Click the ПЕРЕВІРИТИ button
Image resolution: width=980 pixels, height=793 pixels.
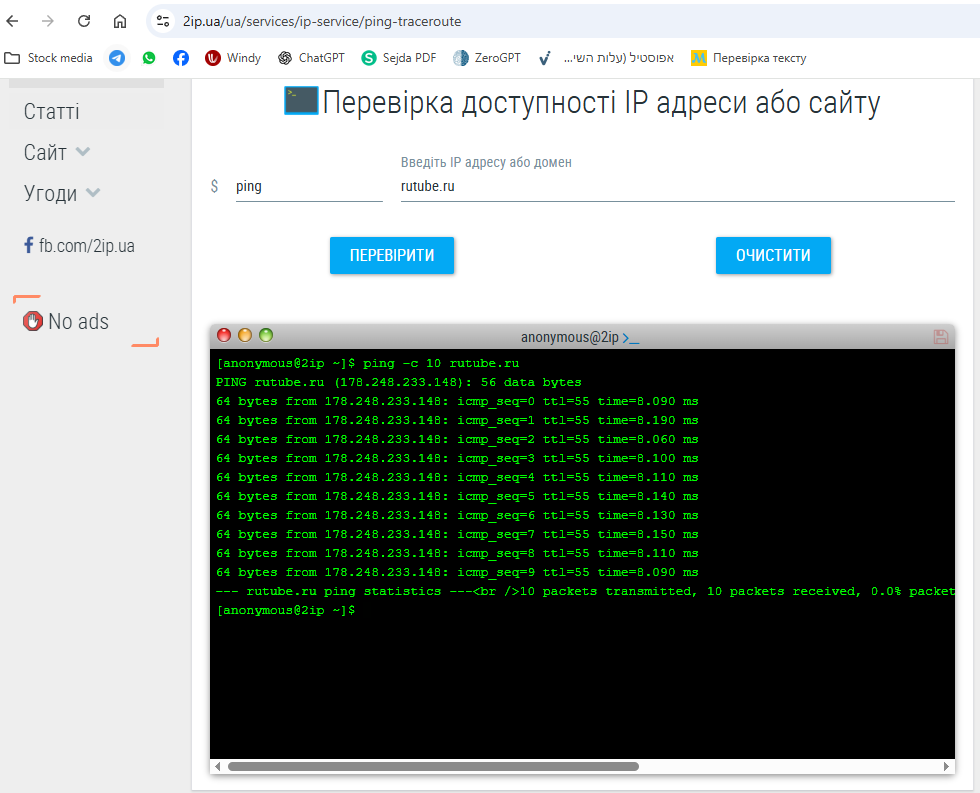coord(392,255)
